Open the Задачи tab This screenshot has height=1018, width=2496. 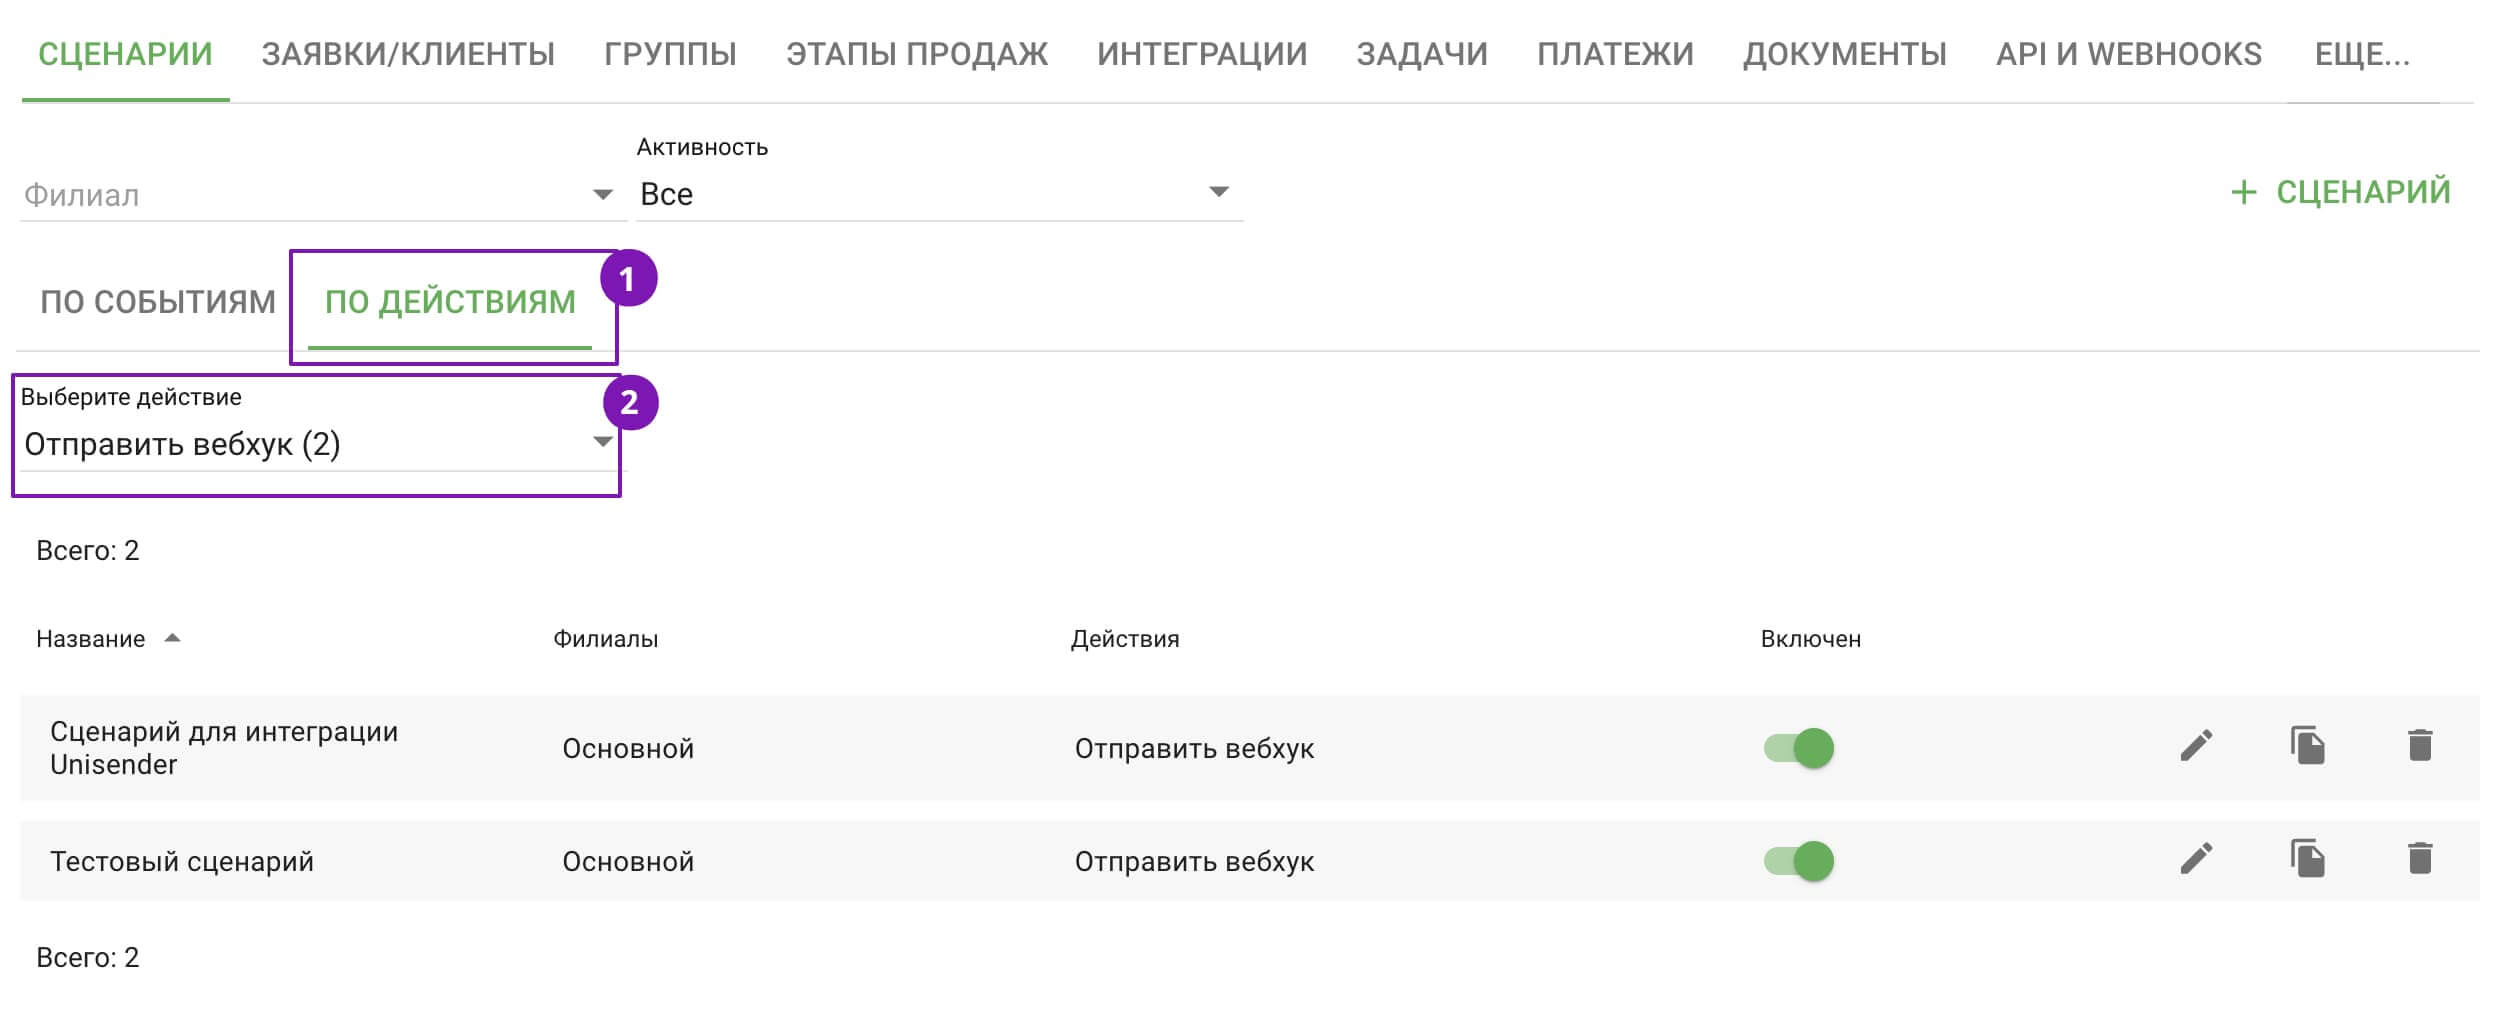tap(1422, 53)
